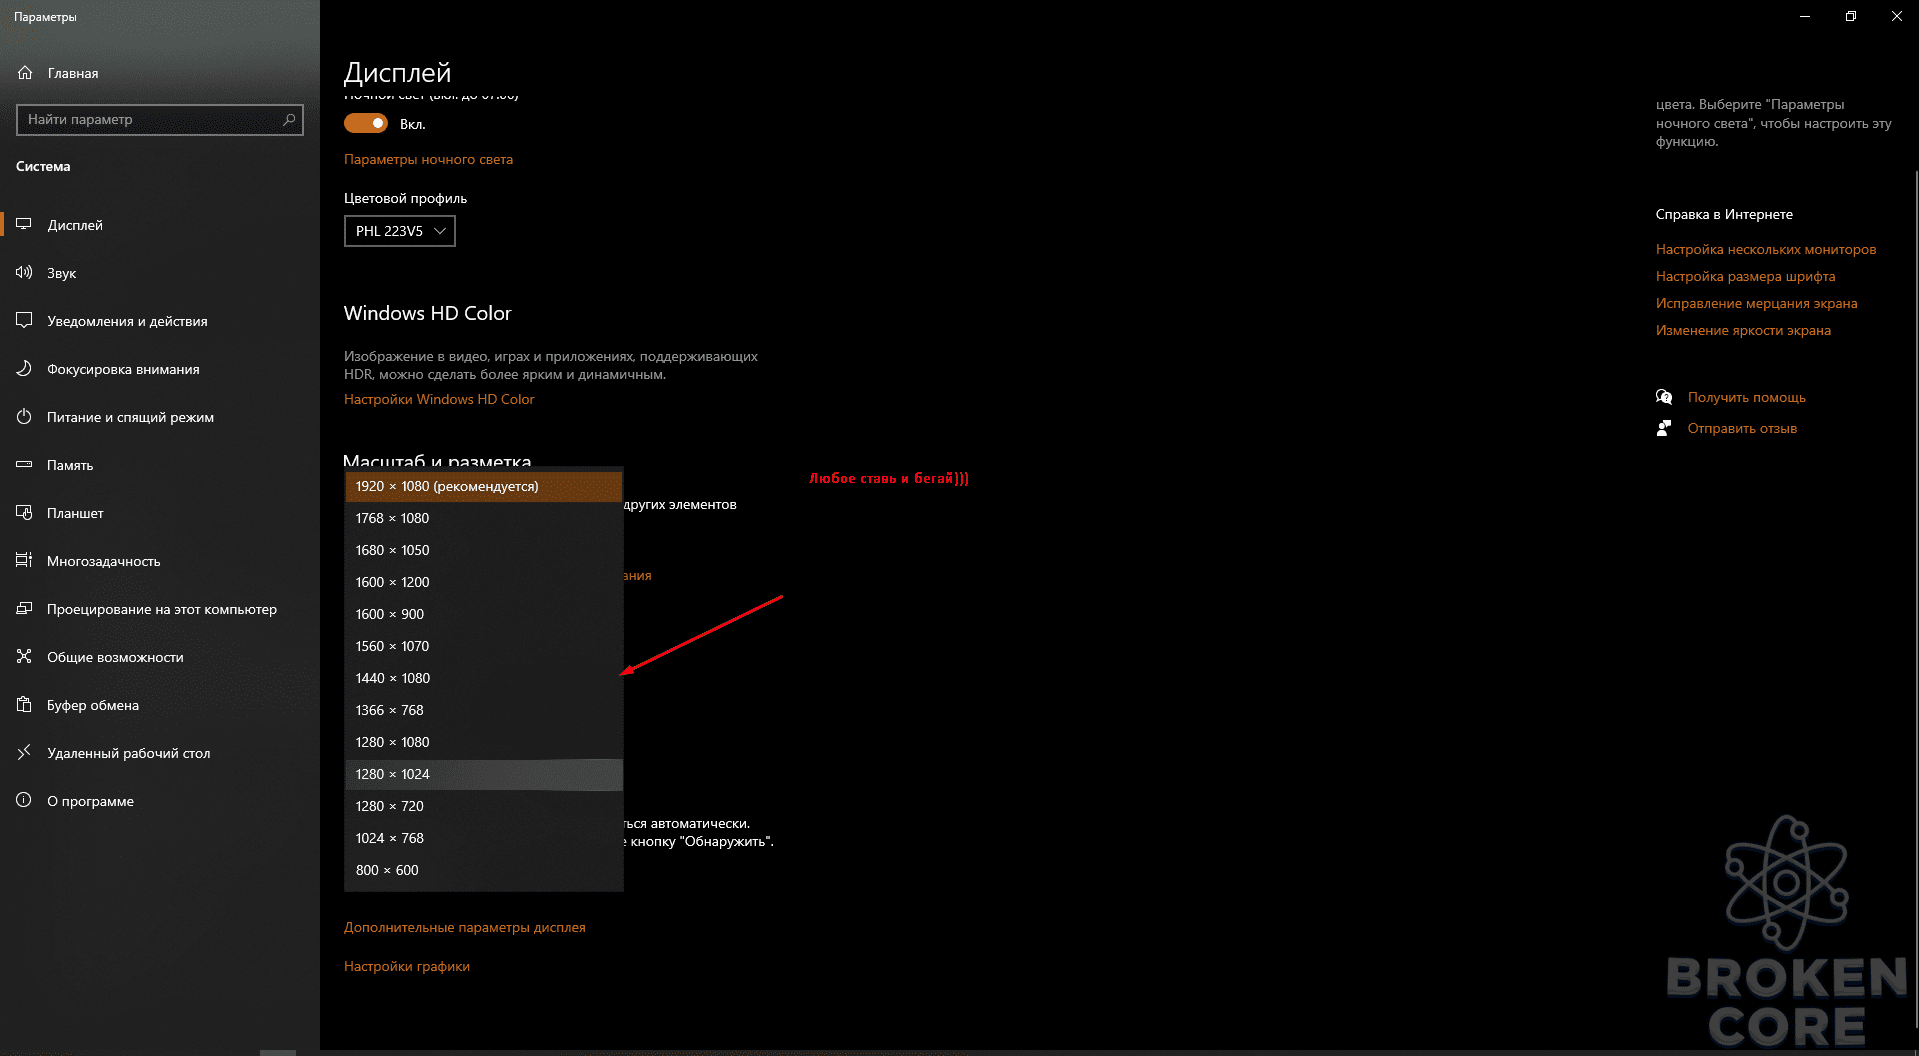Image resolution: width=1919 pixels, height=1056 pixels.
Task: Click the Буфер обмена clipboard icon
Action: click(x=24, y=705)
